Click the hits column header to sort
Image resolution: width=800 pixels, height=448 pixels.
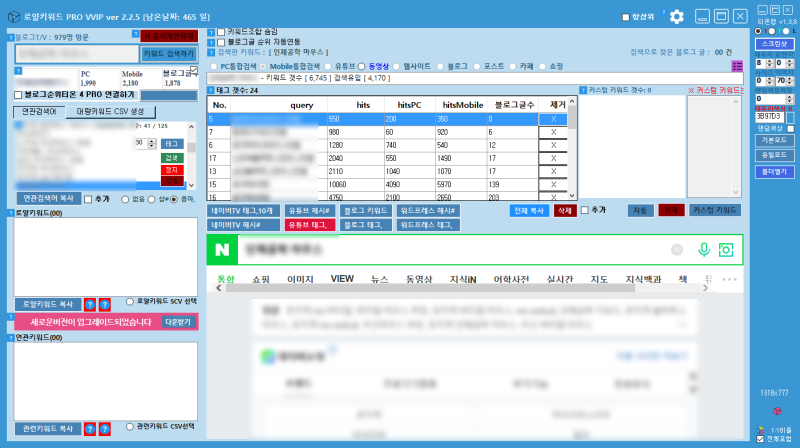click(x=363, y=105)
